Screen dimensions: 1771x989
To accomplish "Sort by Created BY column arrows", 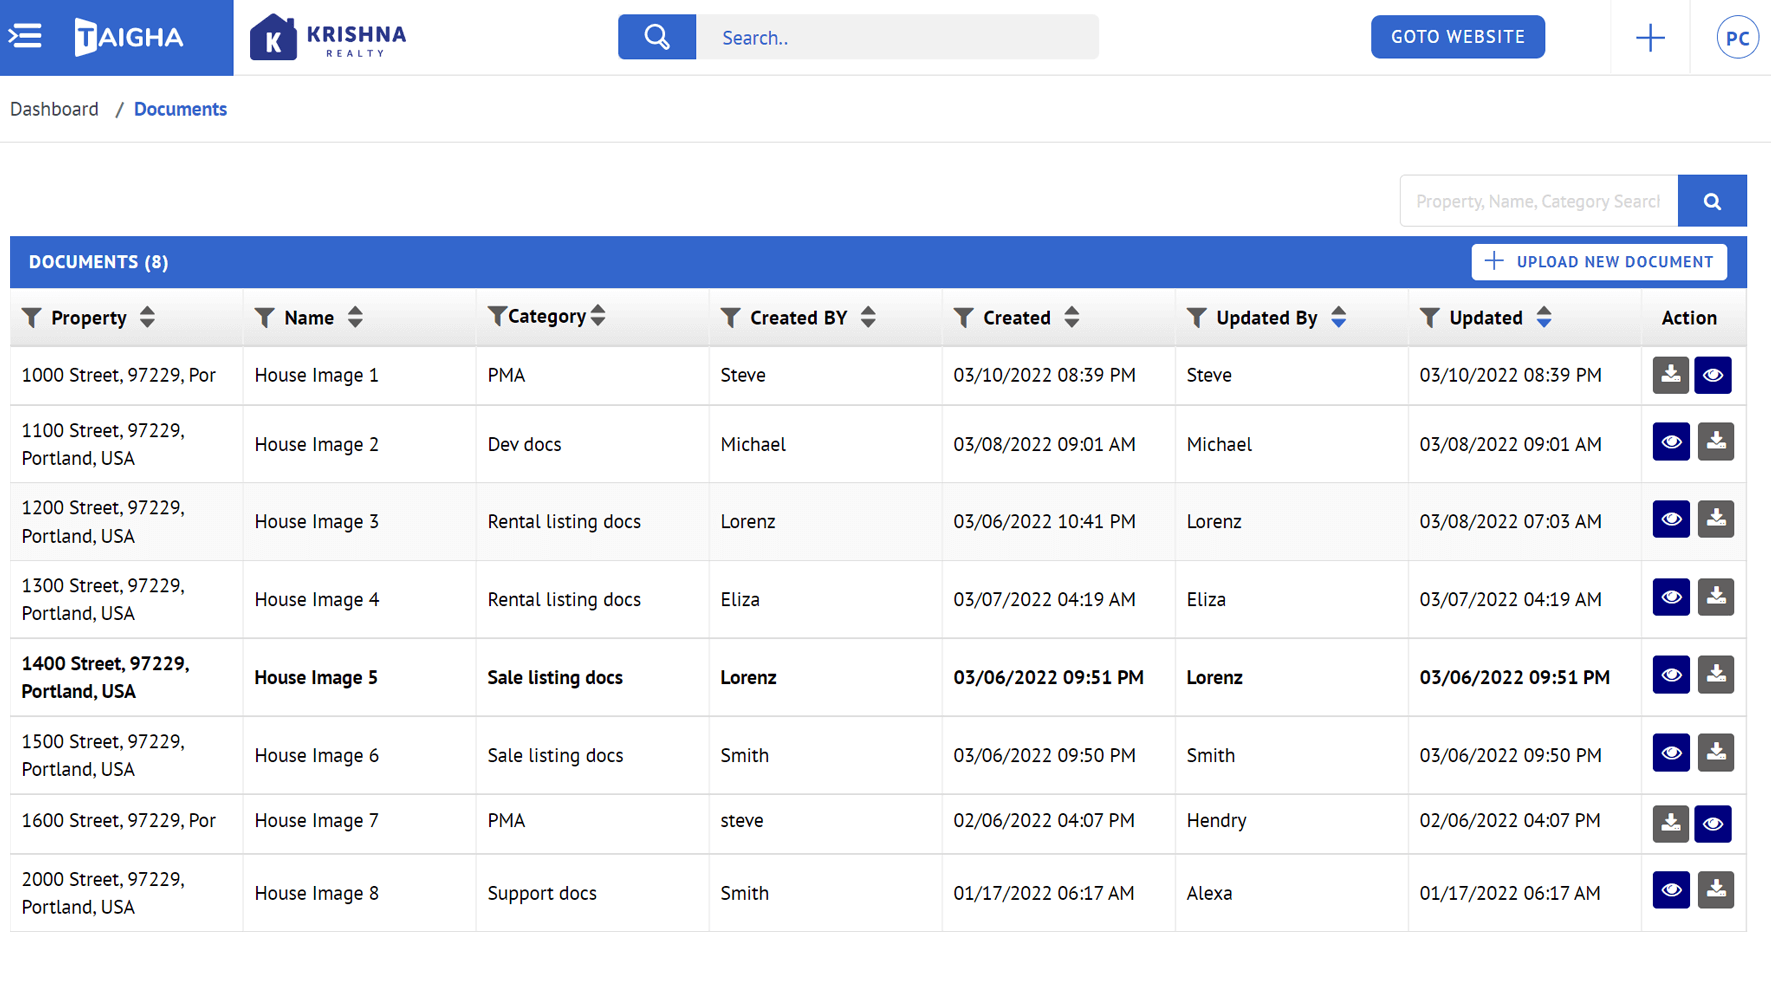I will coord(868,318).
